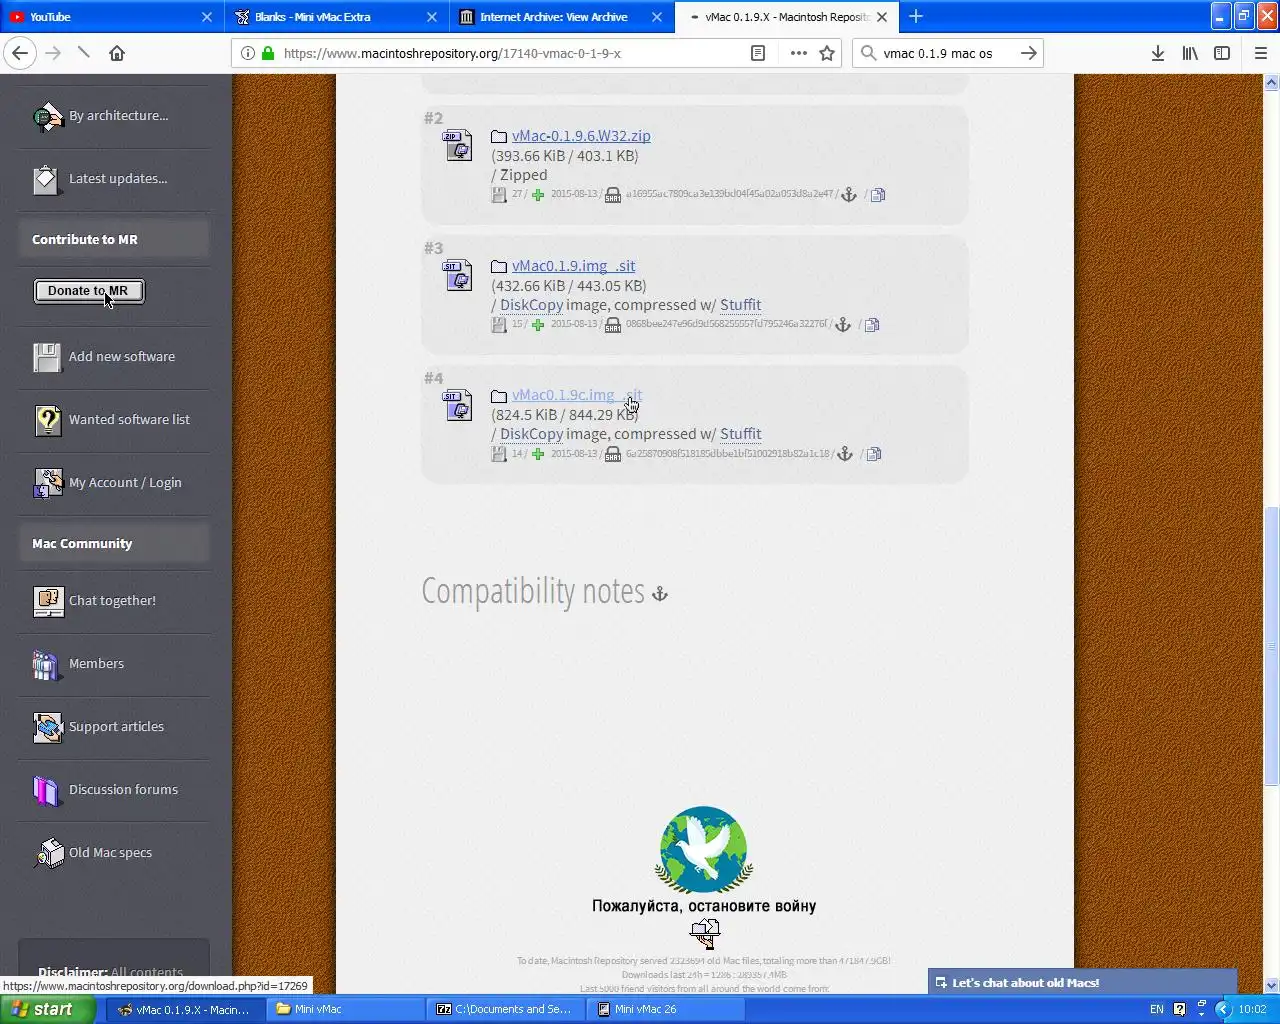Click the My Account / Login icon
The image size is (1280, 1024).
coord(47,483)
